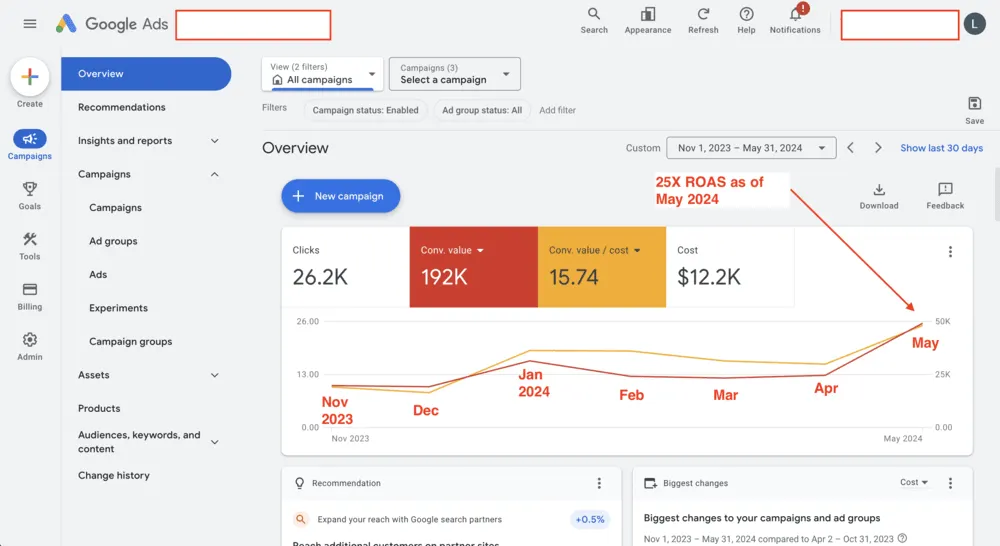Open Ads page

click(x=98, y=275)
